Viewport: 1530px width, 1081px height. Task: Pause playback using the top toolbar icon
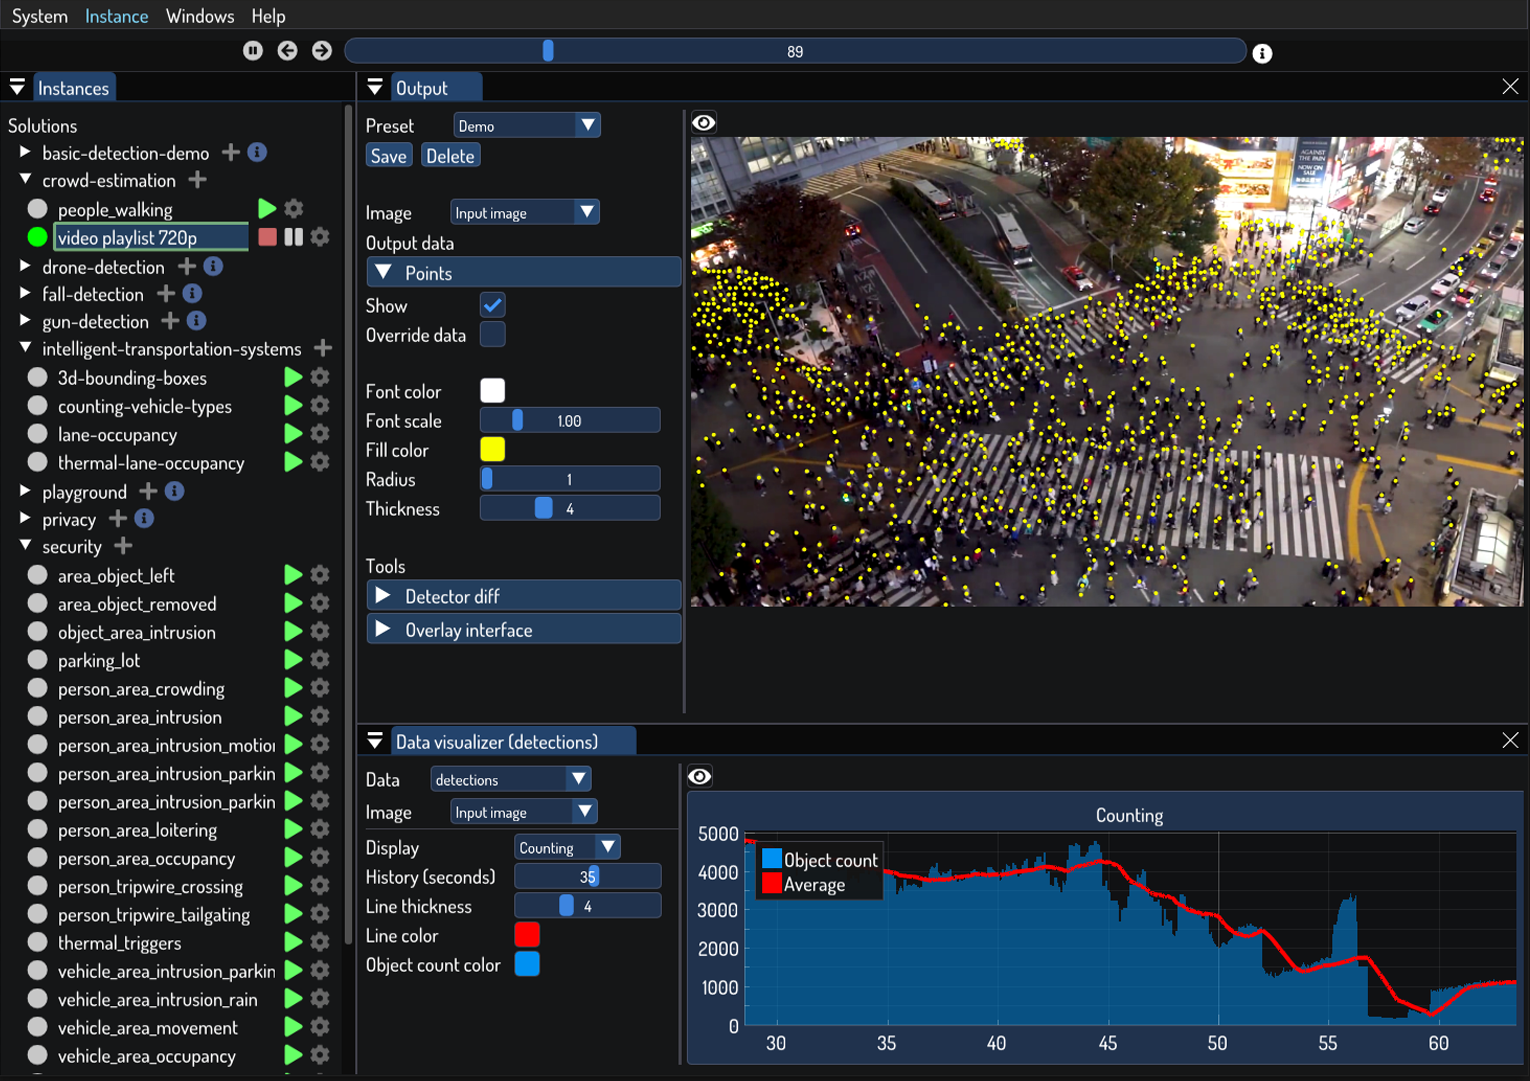point(253,50)
